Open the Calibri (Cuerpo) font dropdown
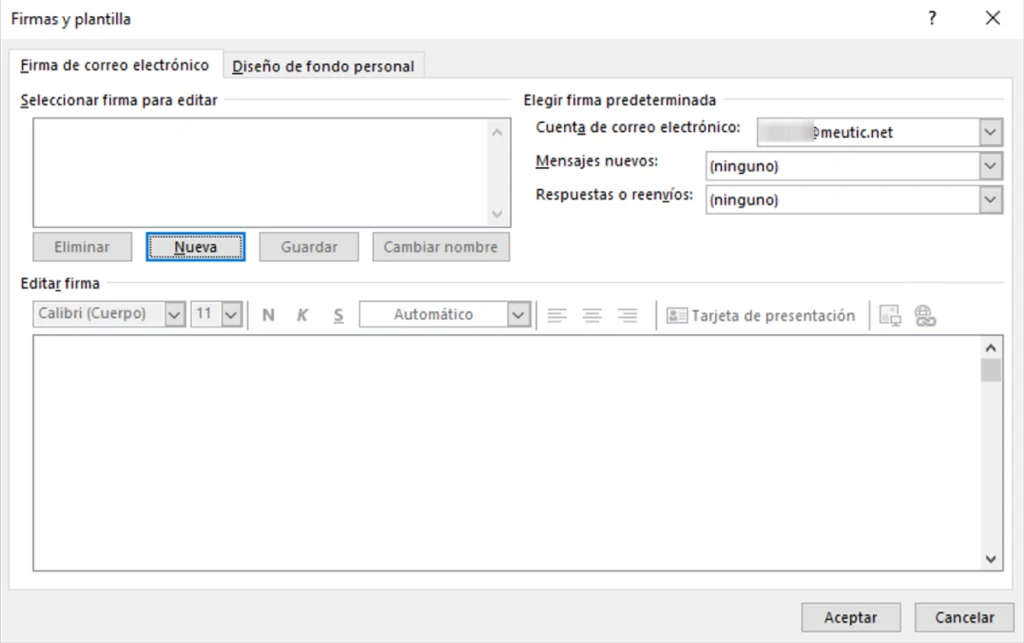Image resolution: width=1024 pixels, height=643 pixels. point(174,315)
